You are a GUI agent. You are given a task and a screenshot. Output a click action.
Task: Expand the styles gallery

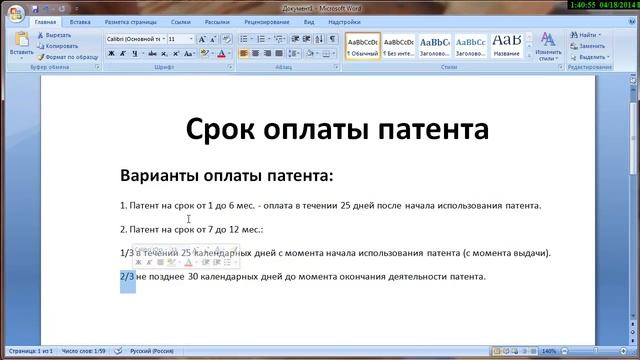pyautogui.click(x=529, y=56)
